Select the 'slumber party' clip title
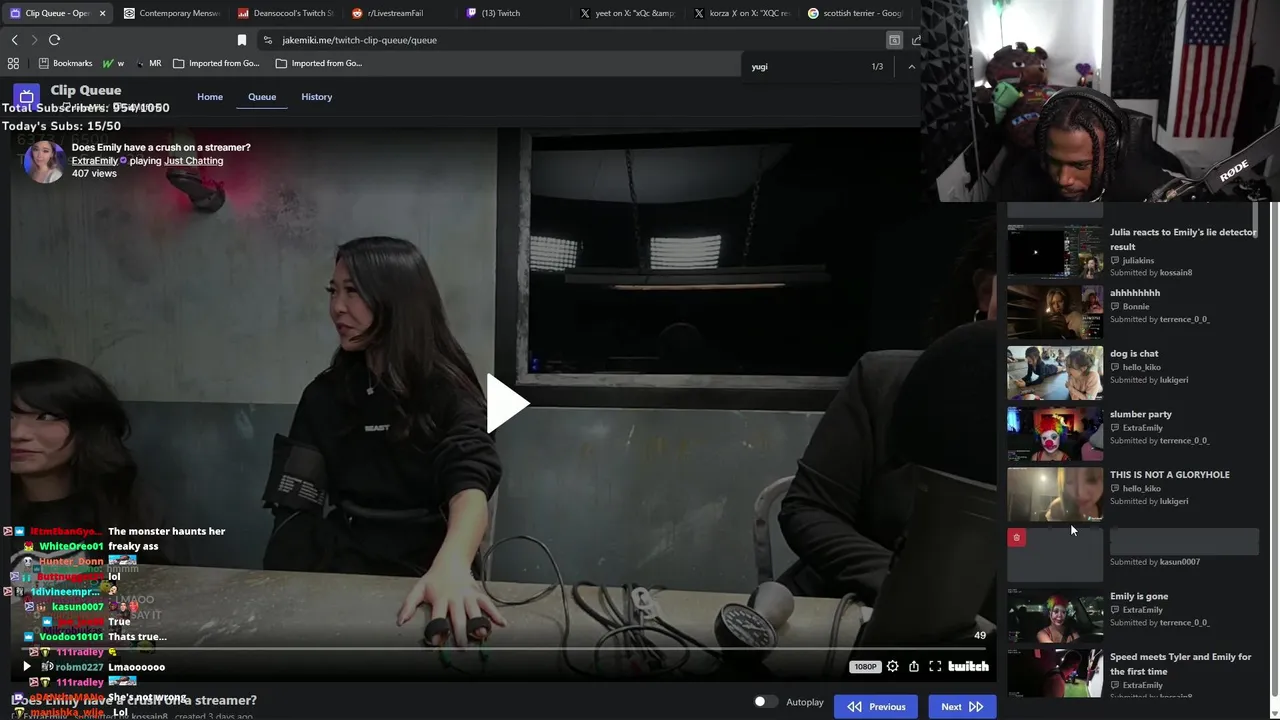 (1140, 414)
